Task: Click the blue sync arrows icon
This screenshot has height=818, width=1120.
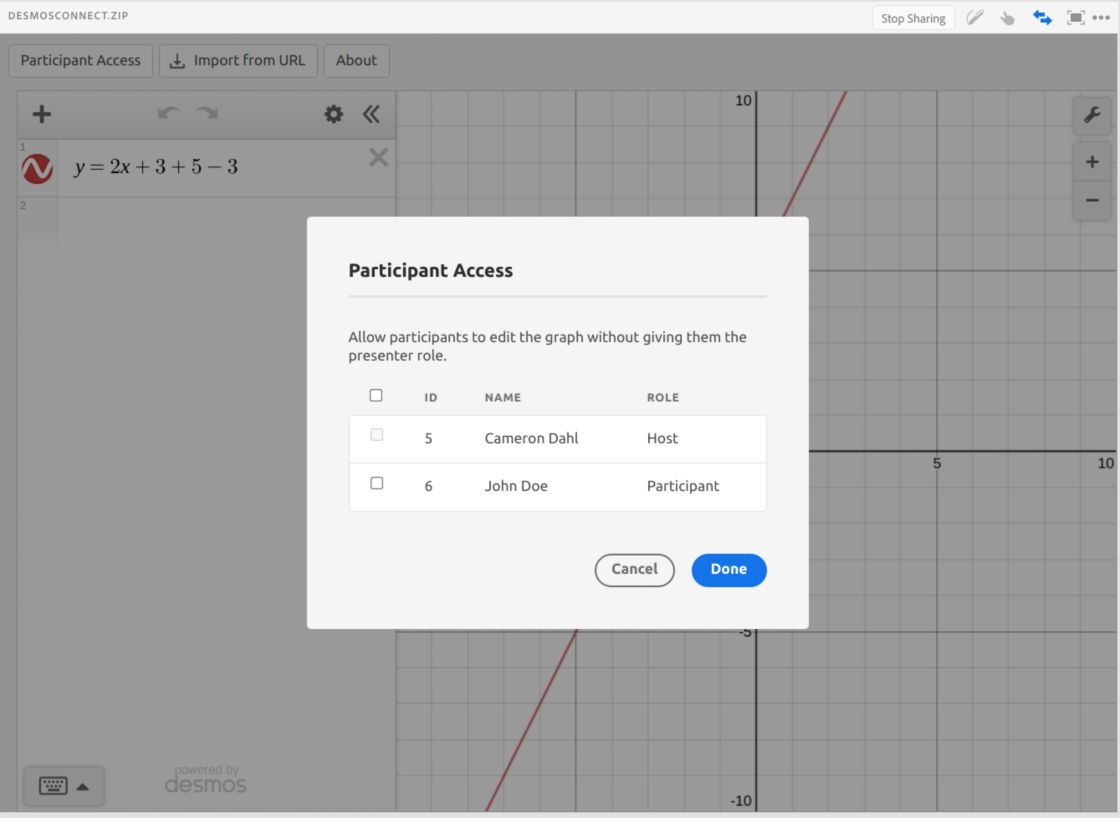Action: click(1042, 18)
